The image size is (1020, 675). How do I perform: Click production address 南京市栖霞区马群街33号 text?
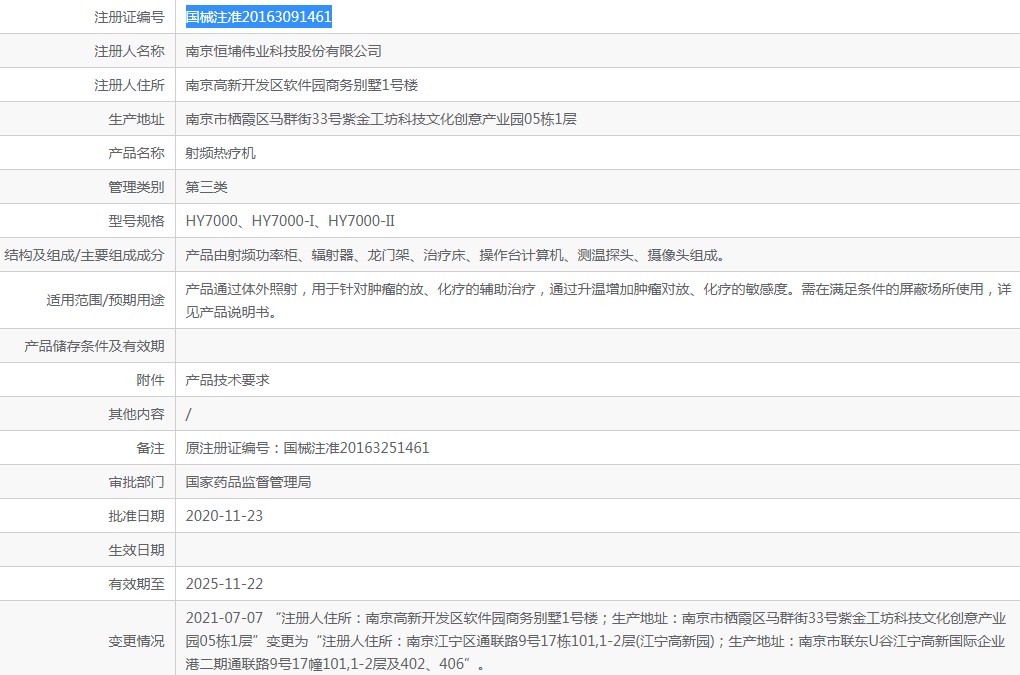381,119
